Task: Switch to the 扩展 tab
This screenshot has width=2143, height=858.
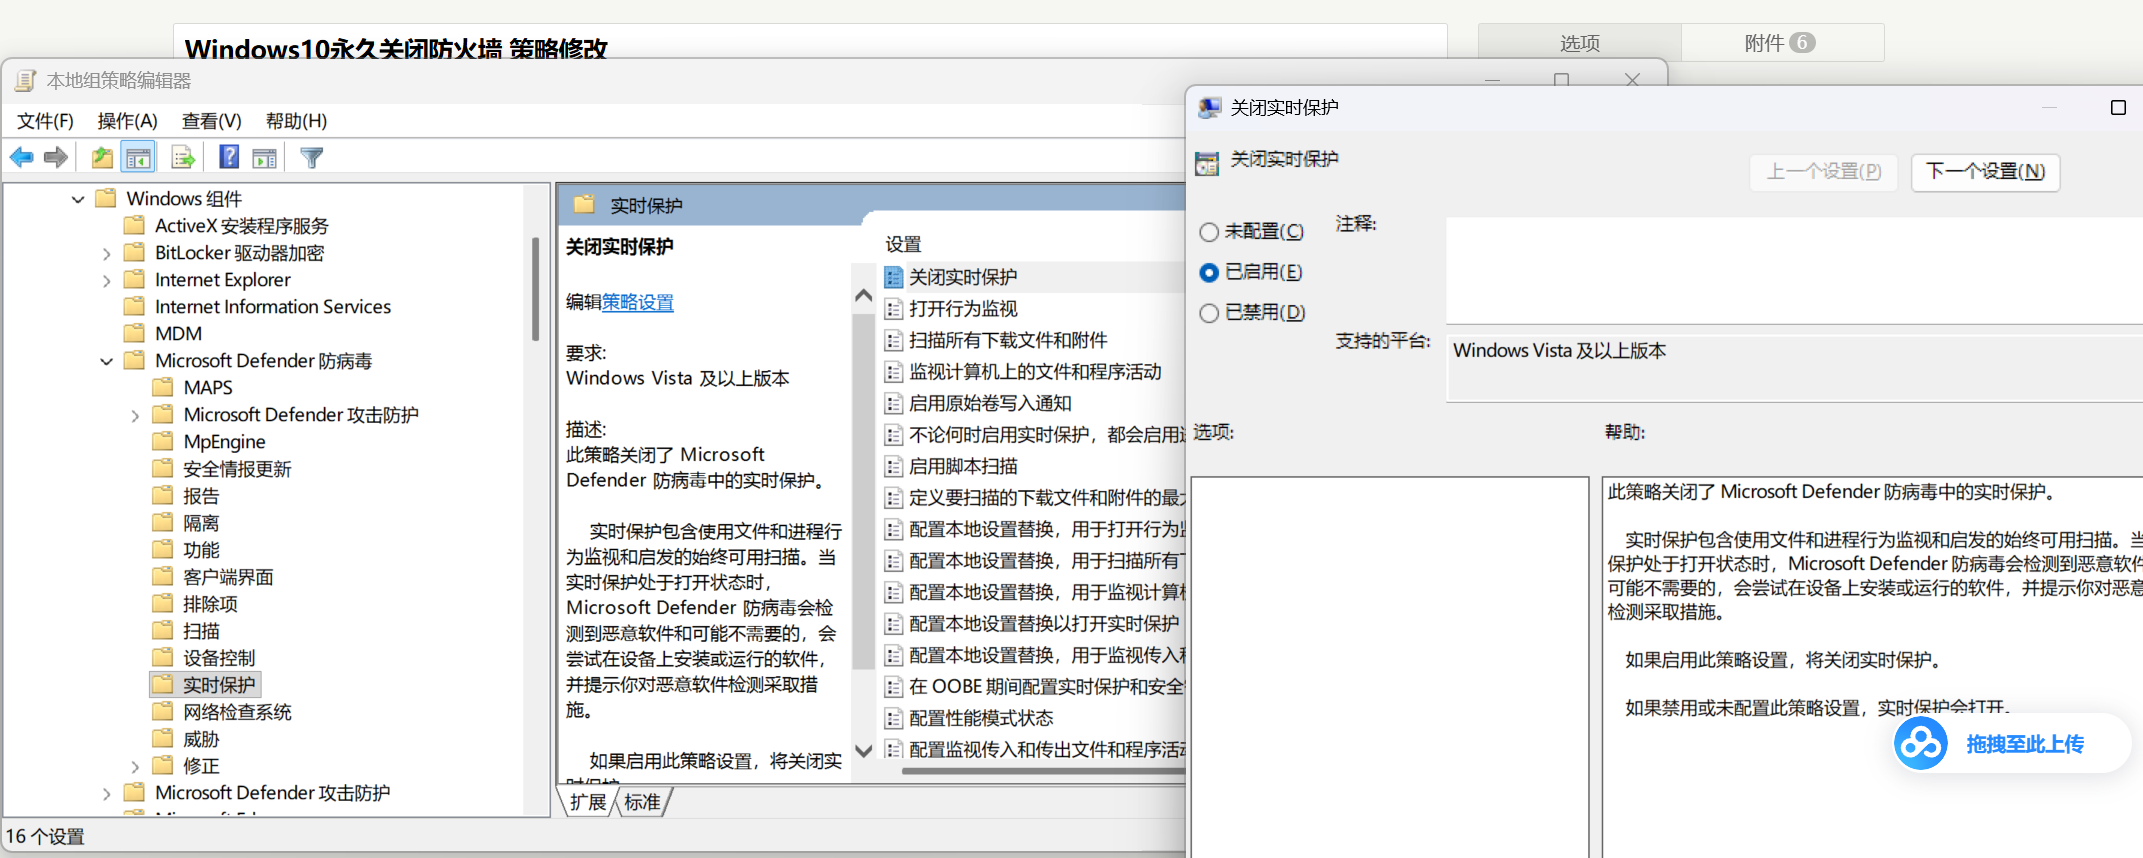Action: [588, 802]
